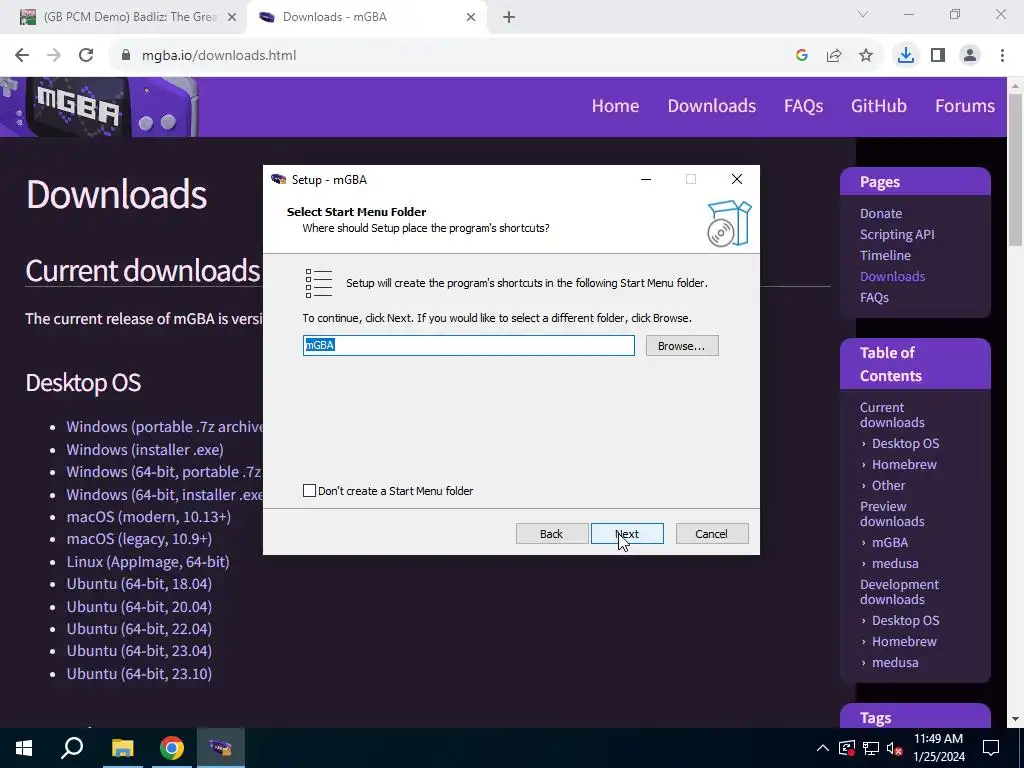Open Forums in site navigation
This screenshot has height=768, width=1024.
point(965,106)
